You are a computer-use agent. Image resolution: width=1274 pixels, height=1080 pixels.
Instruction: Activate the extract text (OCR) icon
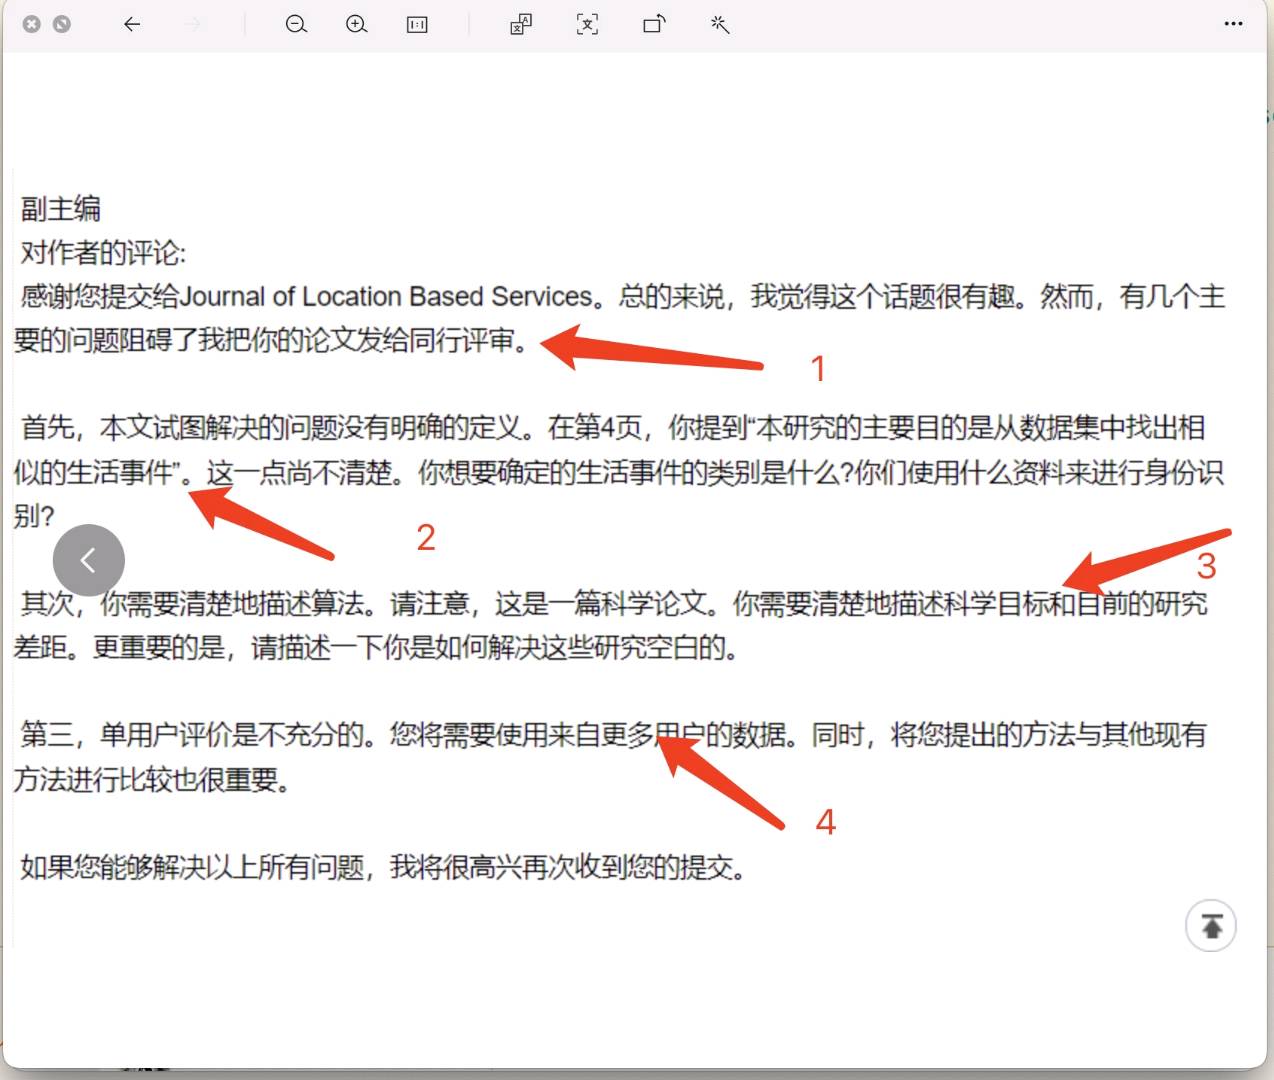pos(588,25)
